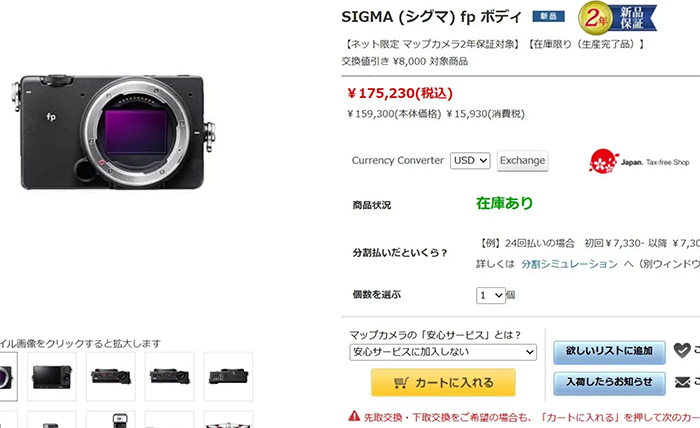
Task: Add item to cart with カートに入れる
Action: tap(443, 382)
